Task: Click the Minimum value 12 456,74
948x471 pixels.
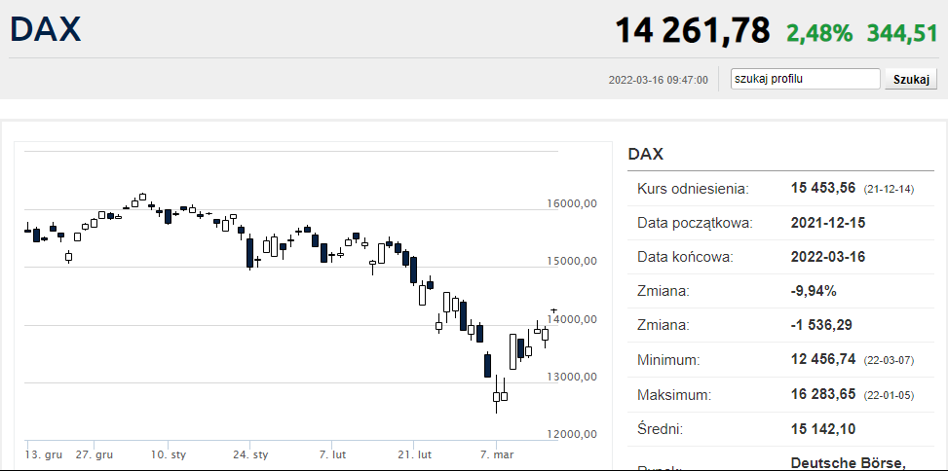Action: click(x=823, y=359)
